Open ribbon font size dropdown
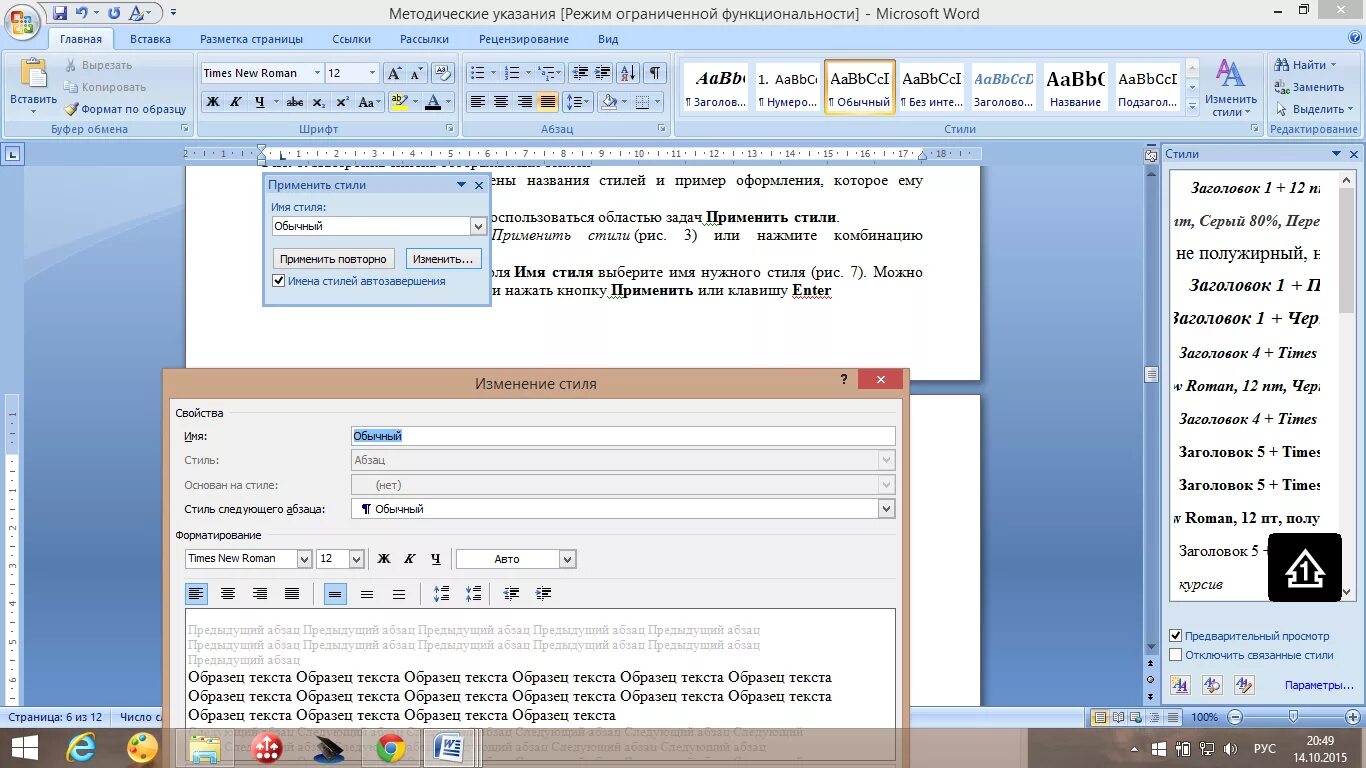 click(372, 73)
